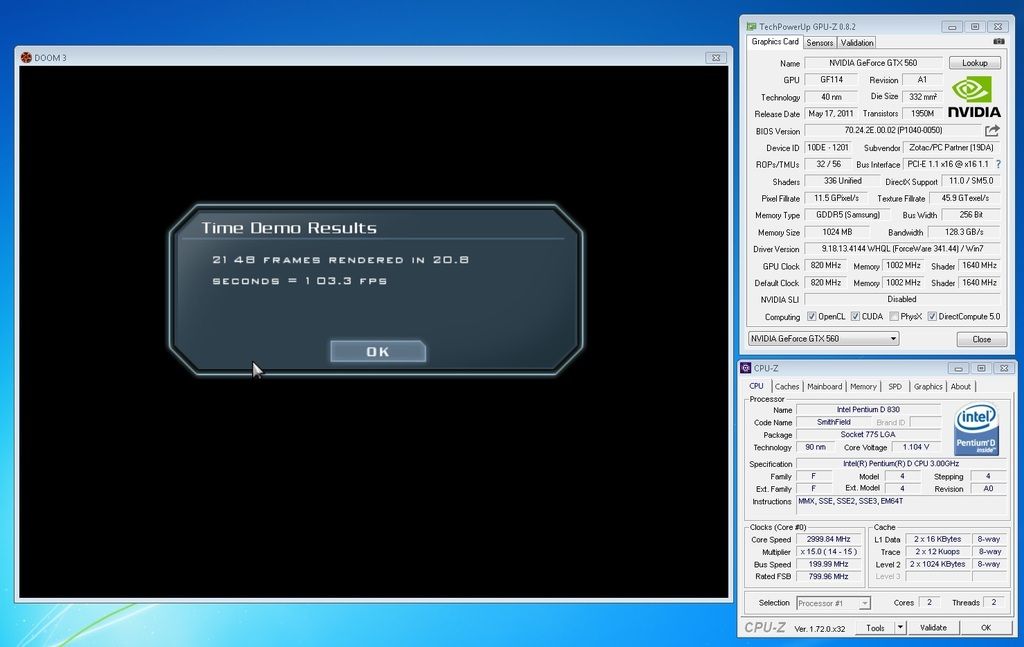Screen dimensions: 1024x647
Task: Open the Memory tab in CPU-Z
Action: 863,387
